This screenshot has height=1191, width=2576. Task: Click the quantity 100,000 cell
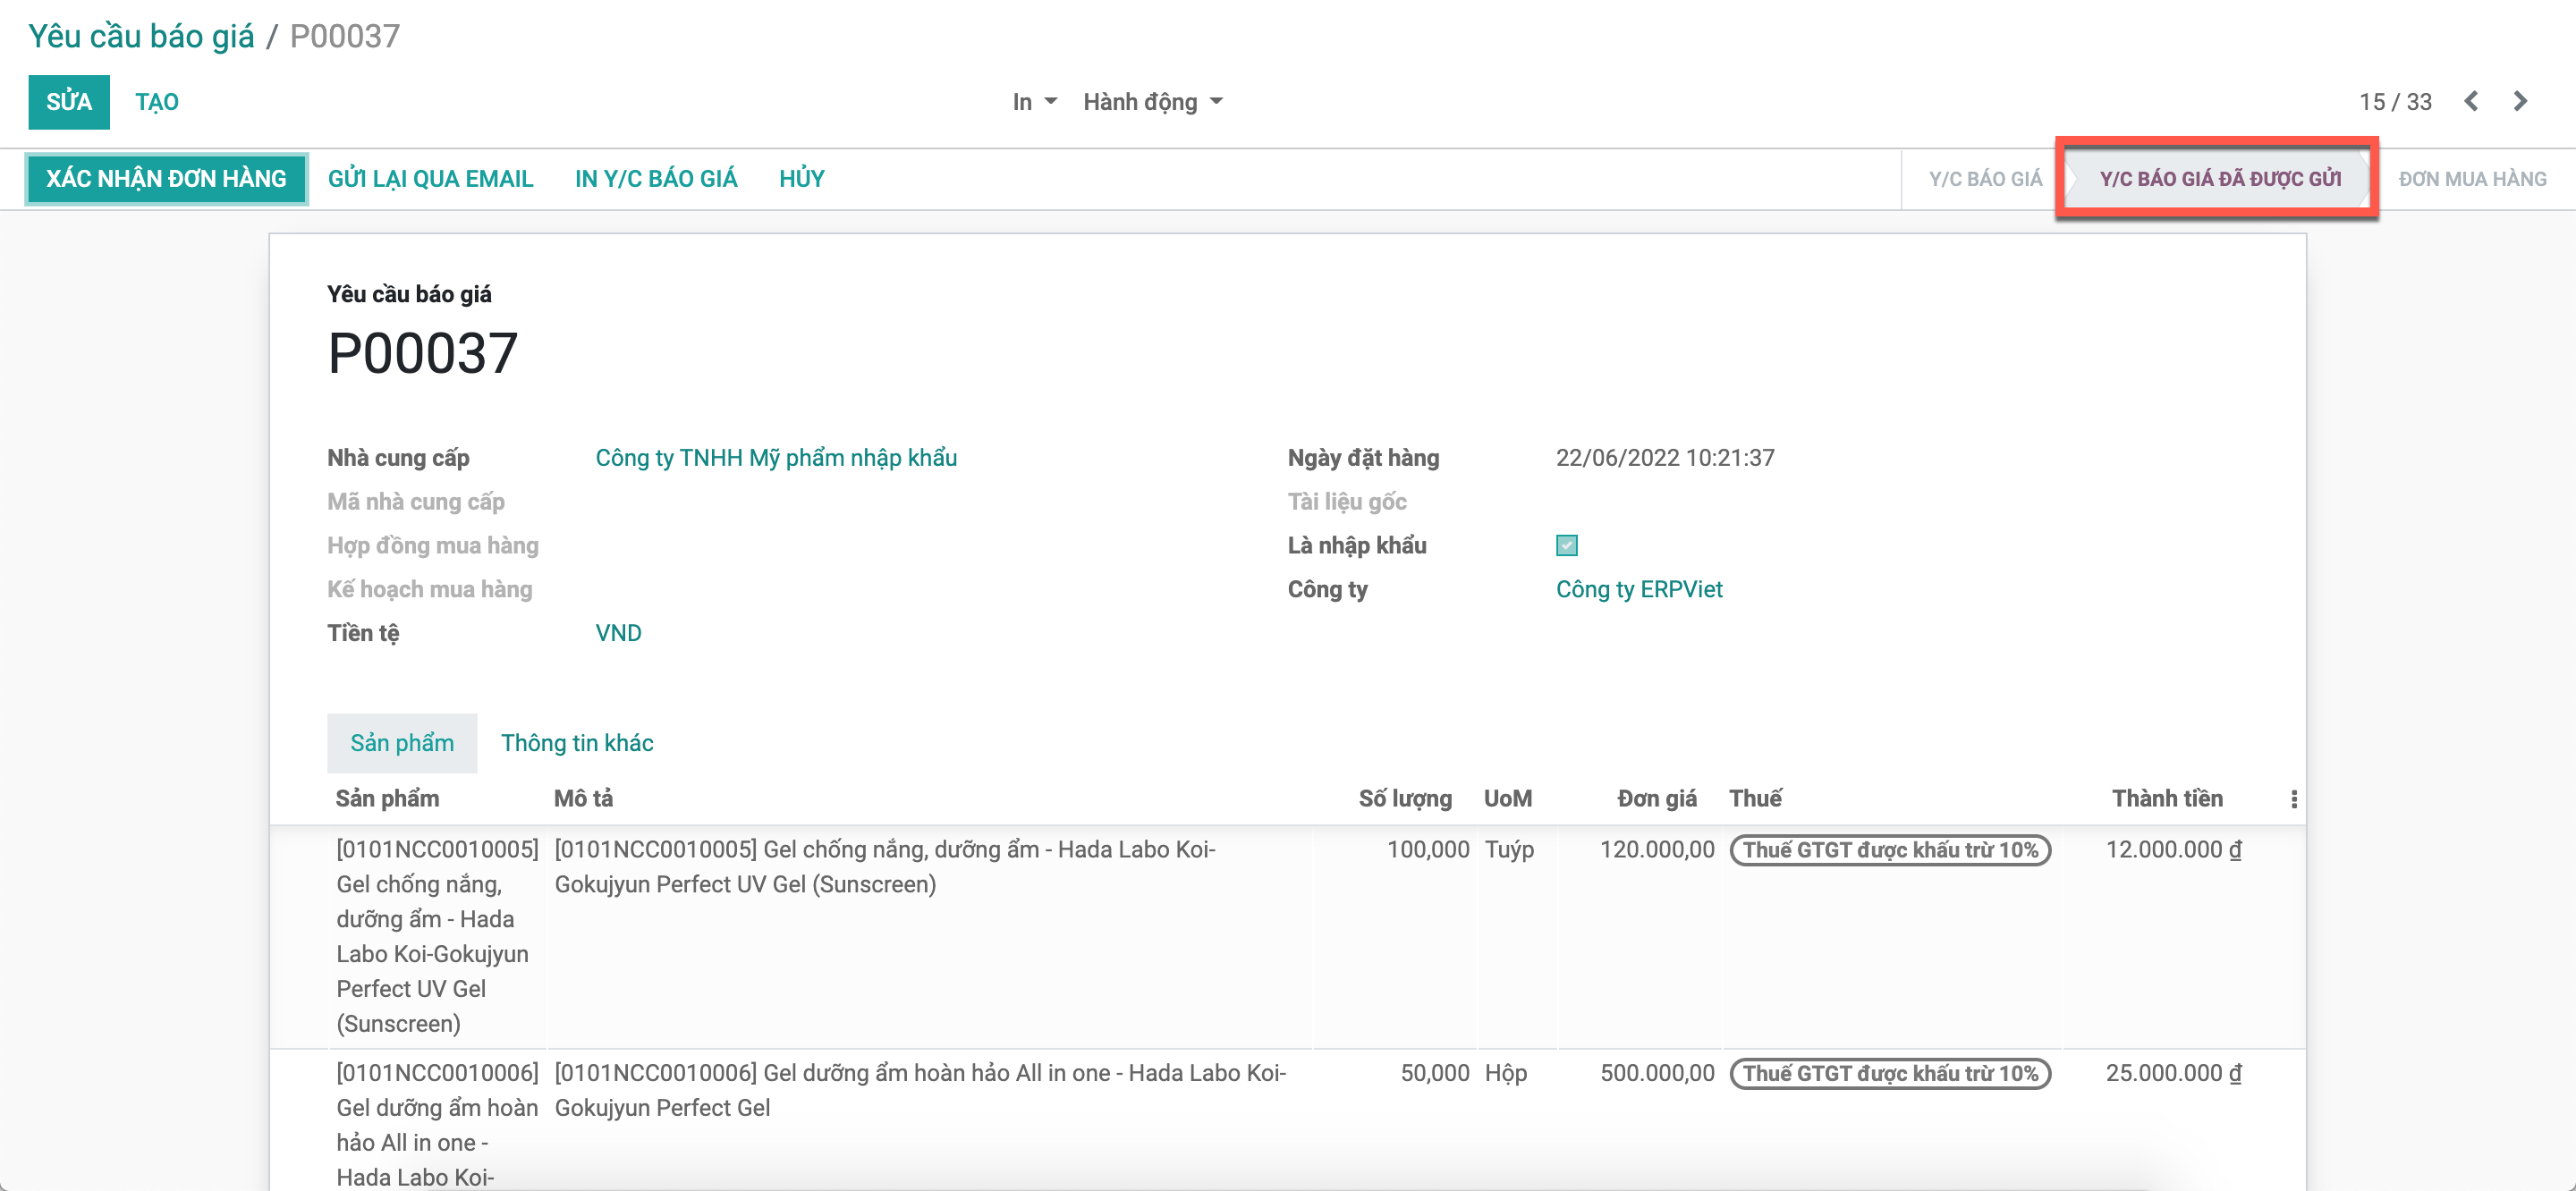tap(1427, 850)
